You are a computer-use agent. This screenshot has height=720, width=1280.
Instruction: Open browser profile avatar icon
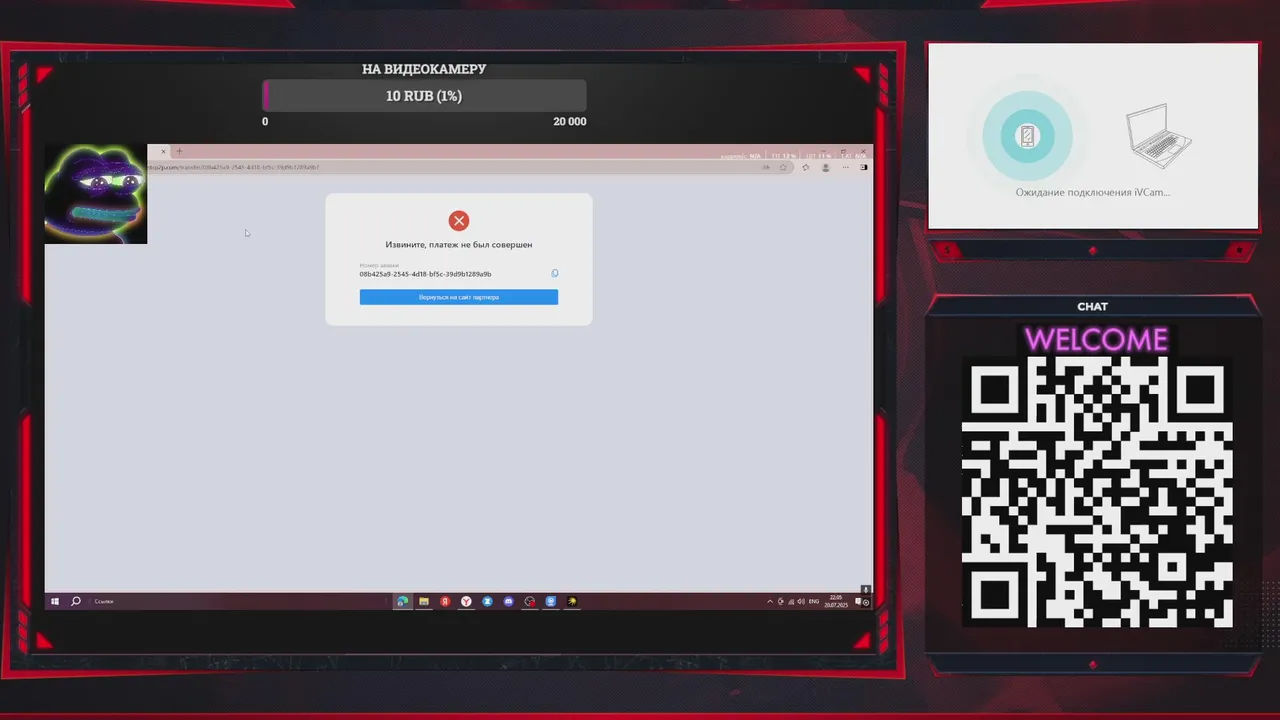826,167
